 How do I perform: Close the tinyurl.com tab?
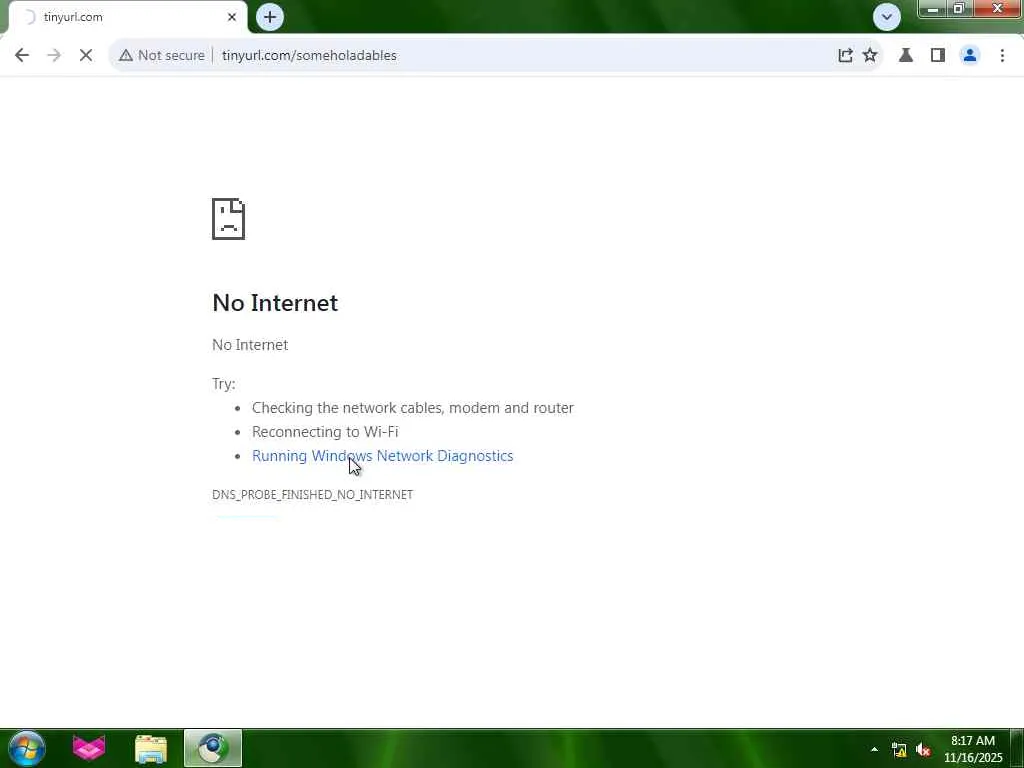232,17
